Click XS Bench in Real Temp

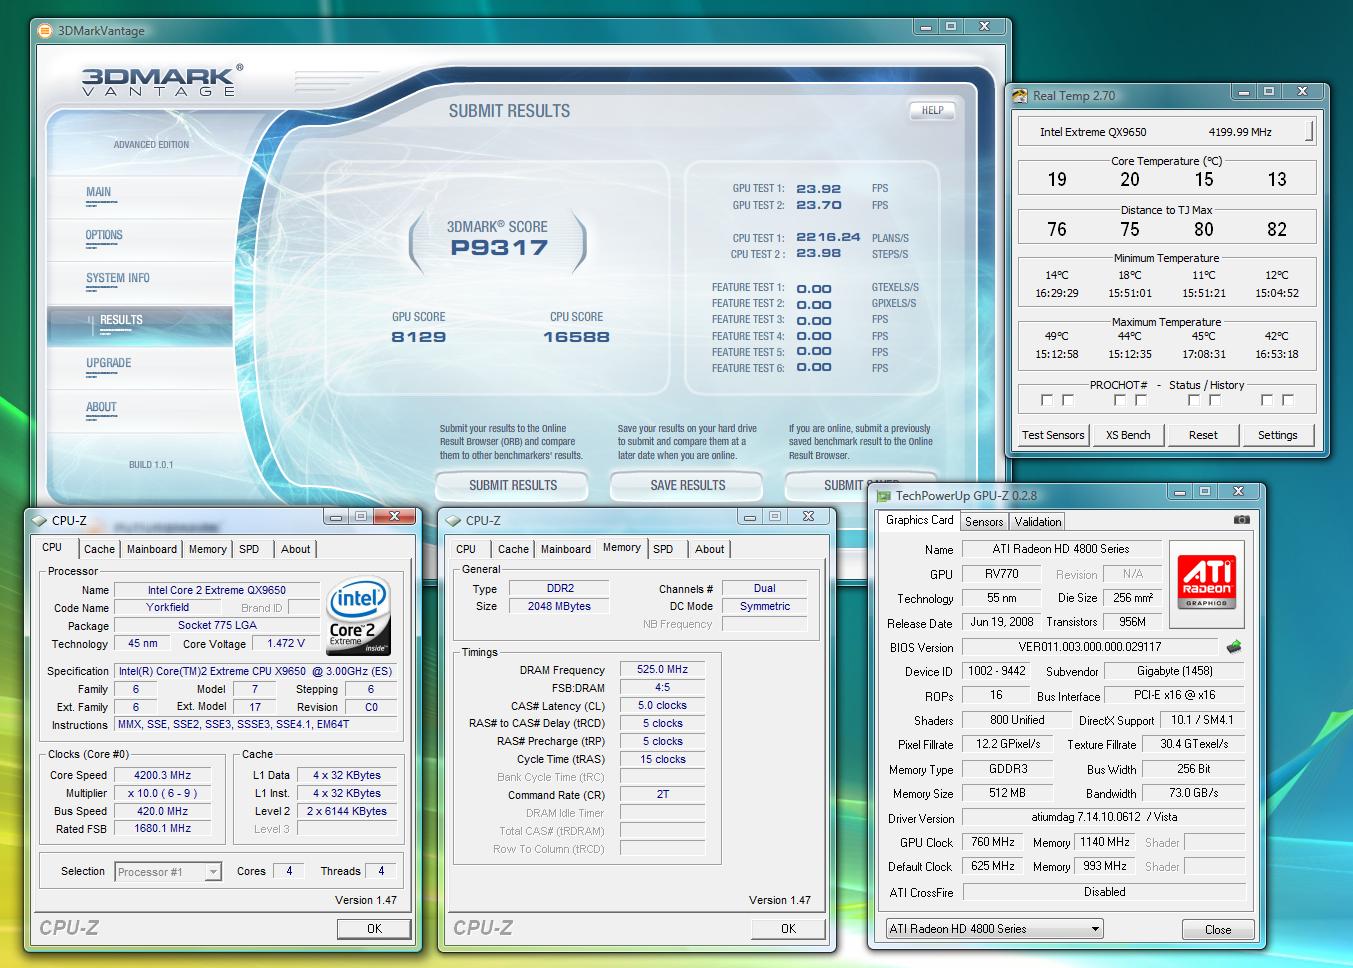tap(1128, 435)
